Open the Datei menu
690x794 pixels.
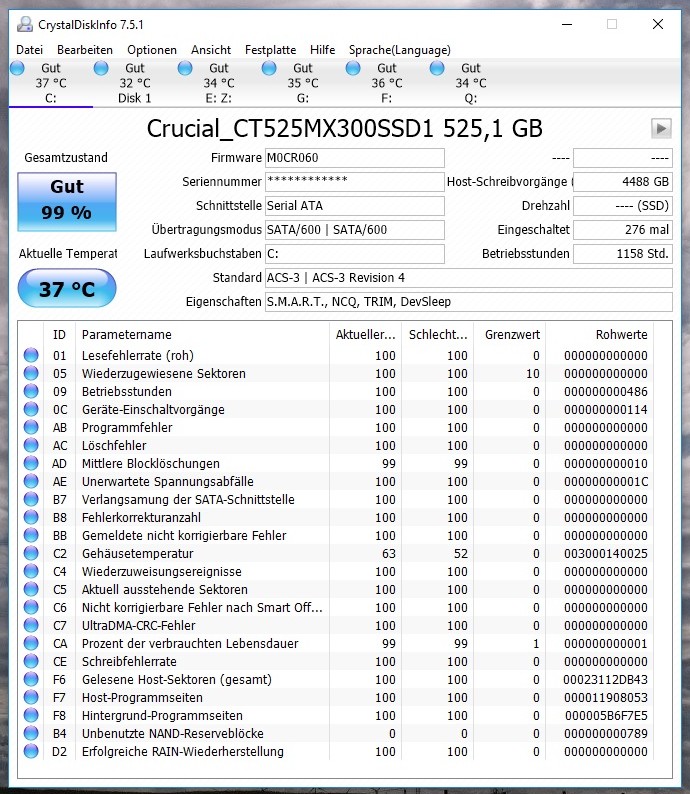[x=29, y=50]
